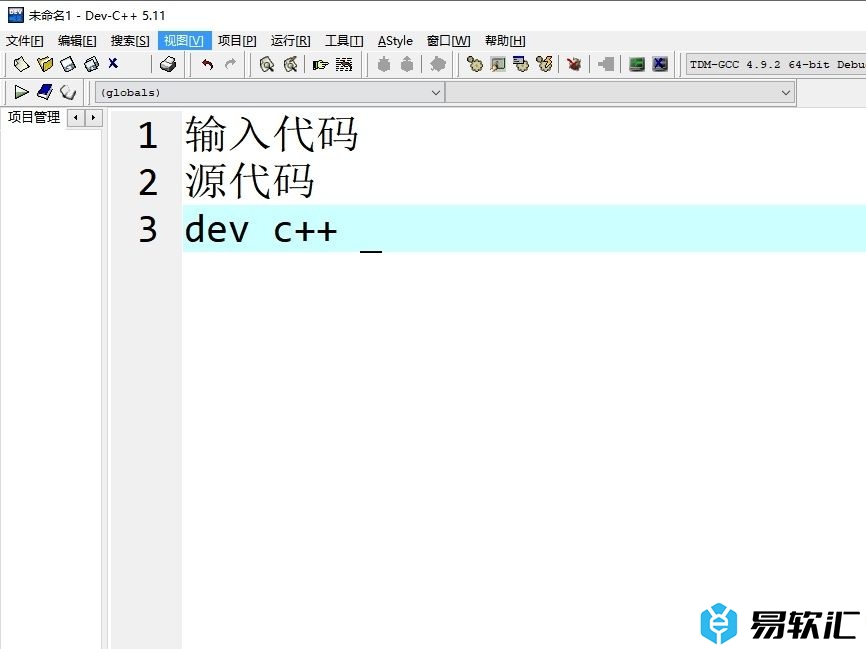Click line 1 text 输入代码
The image size is (866, 649).
point(271,134)
